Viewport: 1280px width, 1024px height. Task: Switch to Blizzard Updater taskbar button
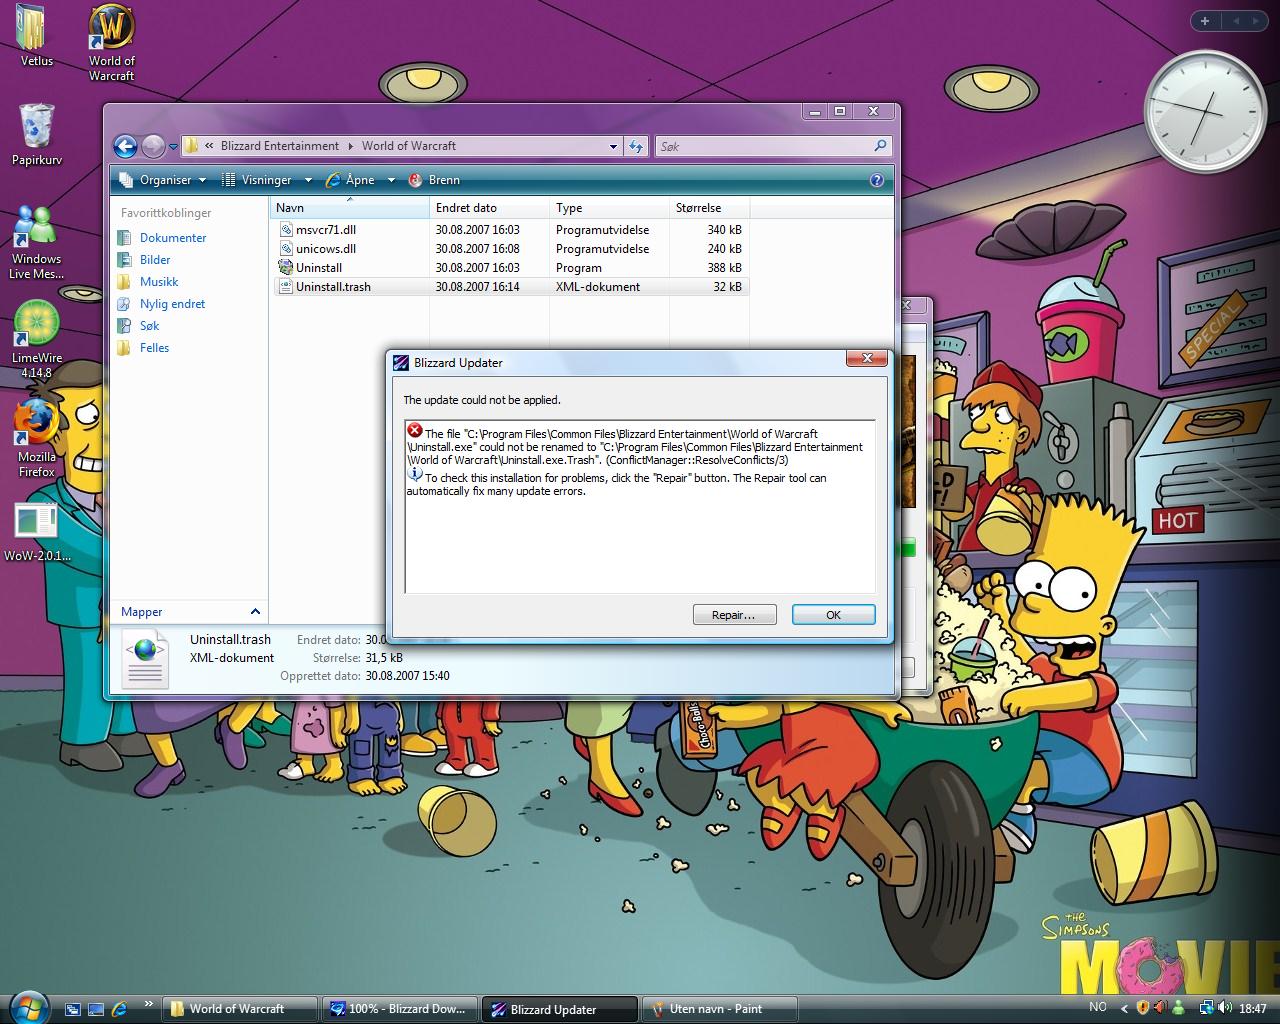[559, 1009]
